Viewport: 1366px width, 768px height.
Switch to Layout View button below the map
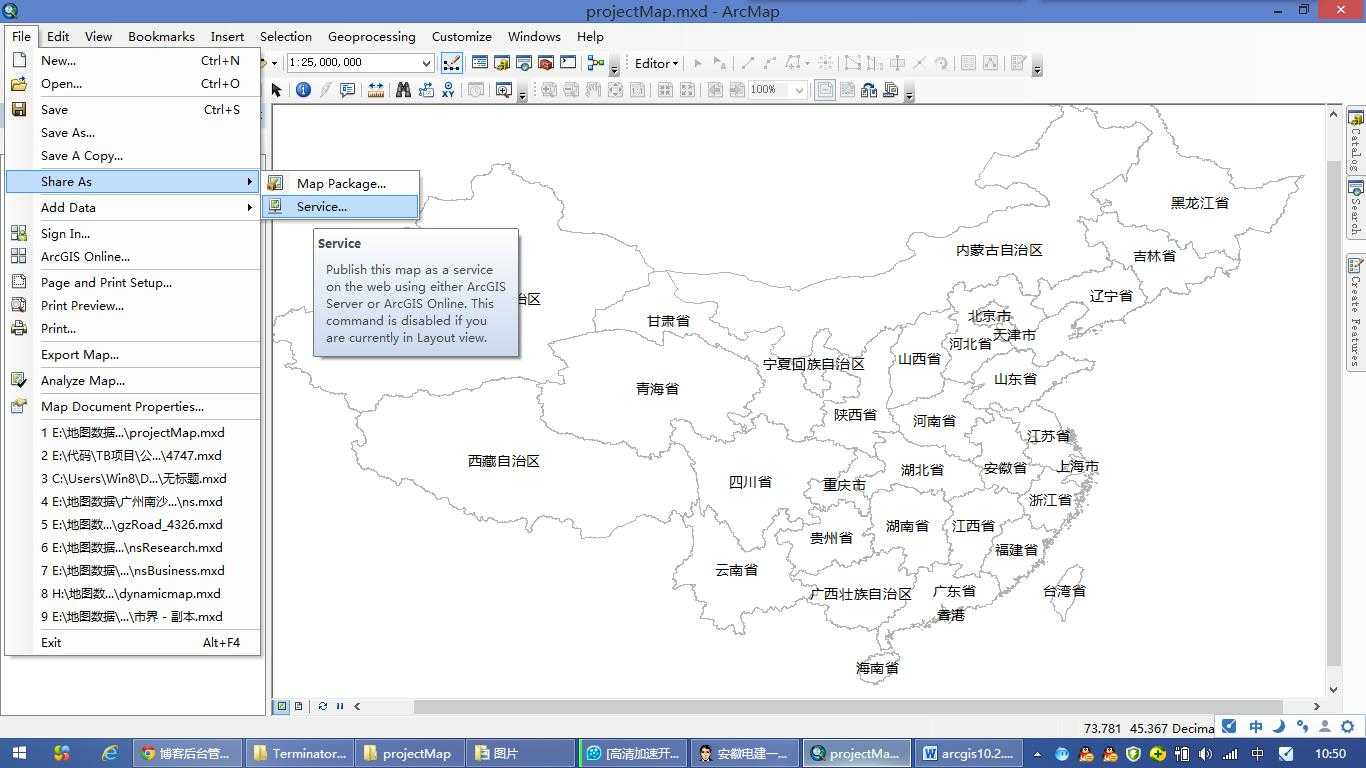(298, 706)
